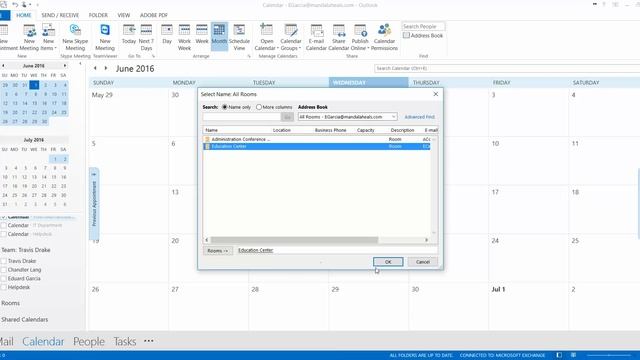Close the Select Name dialog
This screenshot has width=640, height=360.
[x=436, y=94]
